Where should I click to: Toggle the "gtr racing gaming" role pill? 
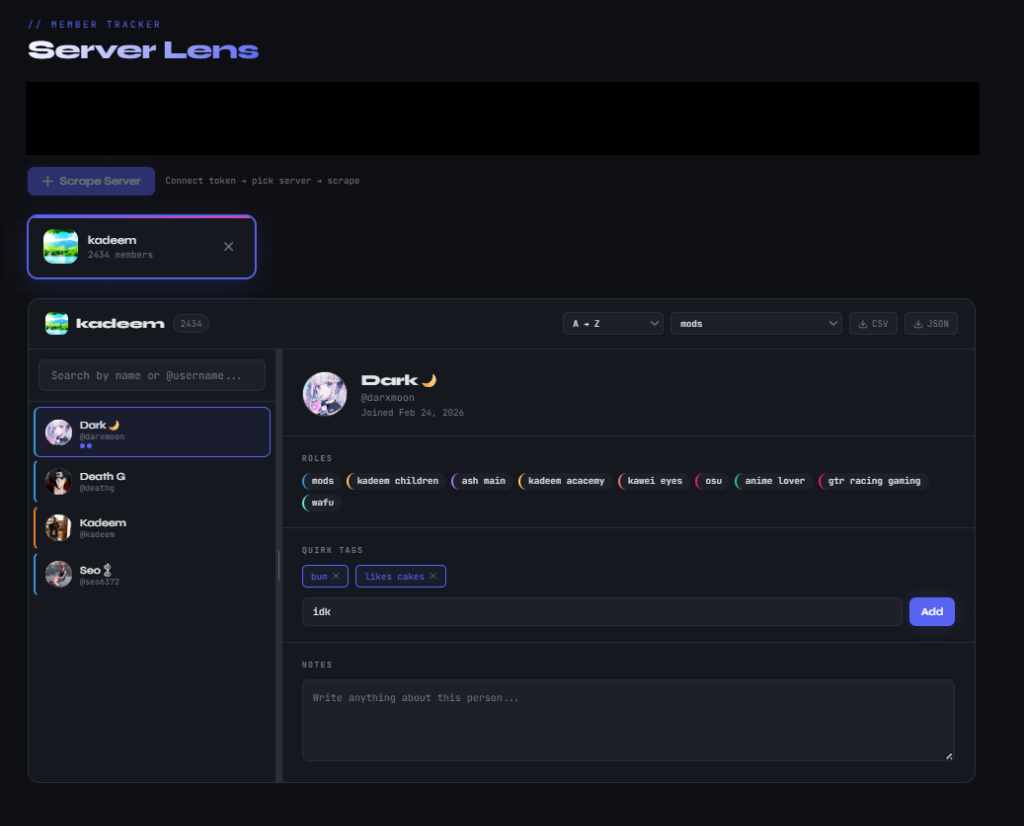(872, 481)
